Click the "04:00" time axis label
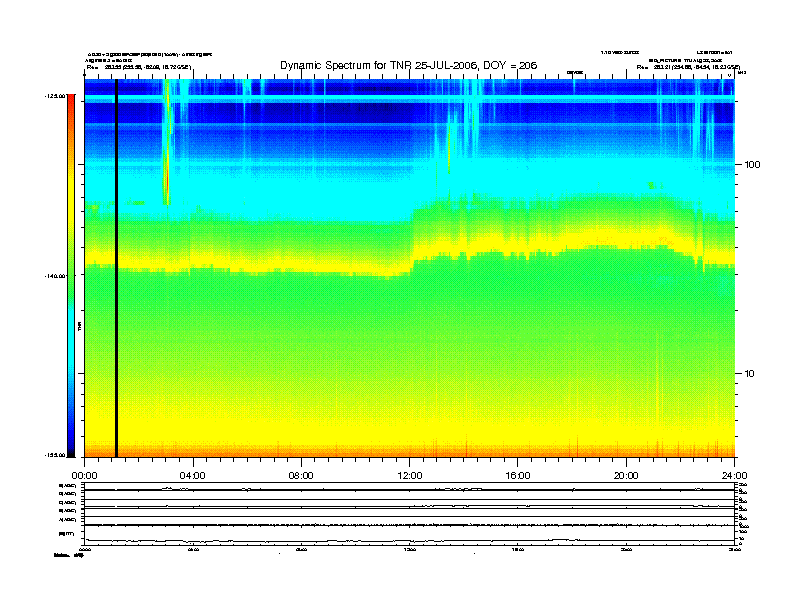Image resolution: width=792 pixels, height=612 pixels. (x=193, y=476)
